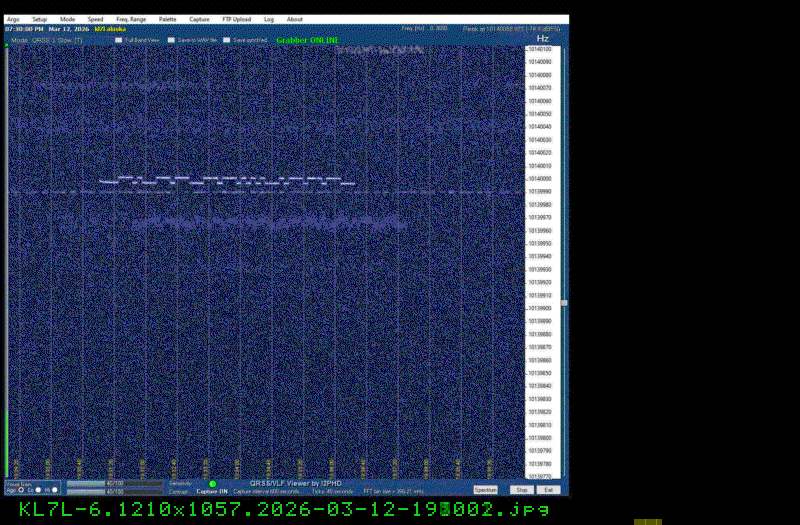Open the Speed menu
Screen dimensions: 800x525
click(95, 19)
